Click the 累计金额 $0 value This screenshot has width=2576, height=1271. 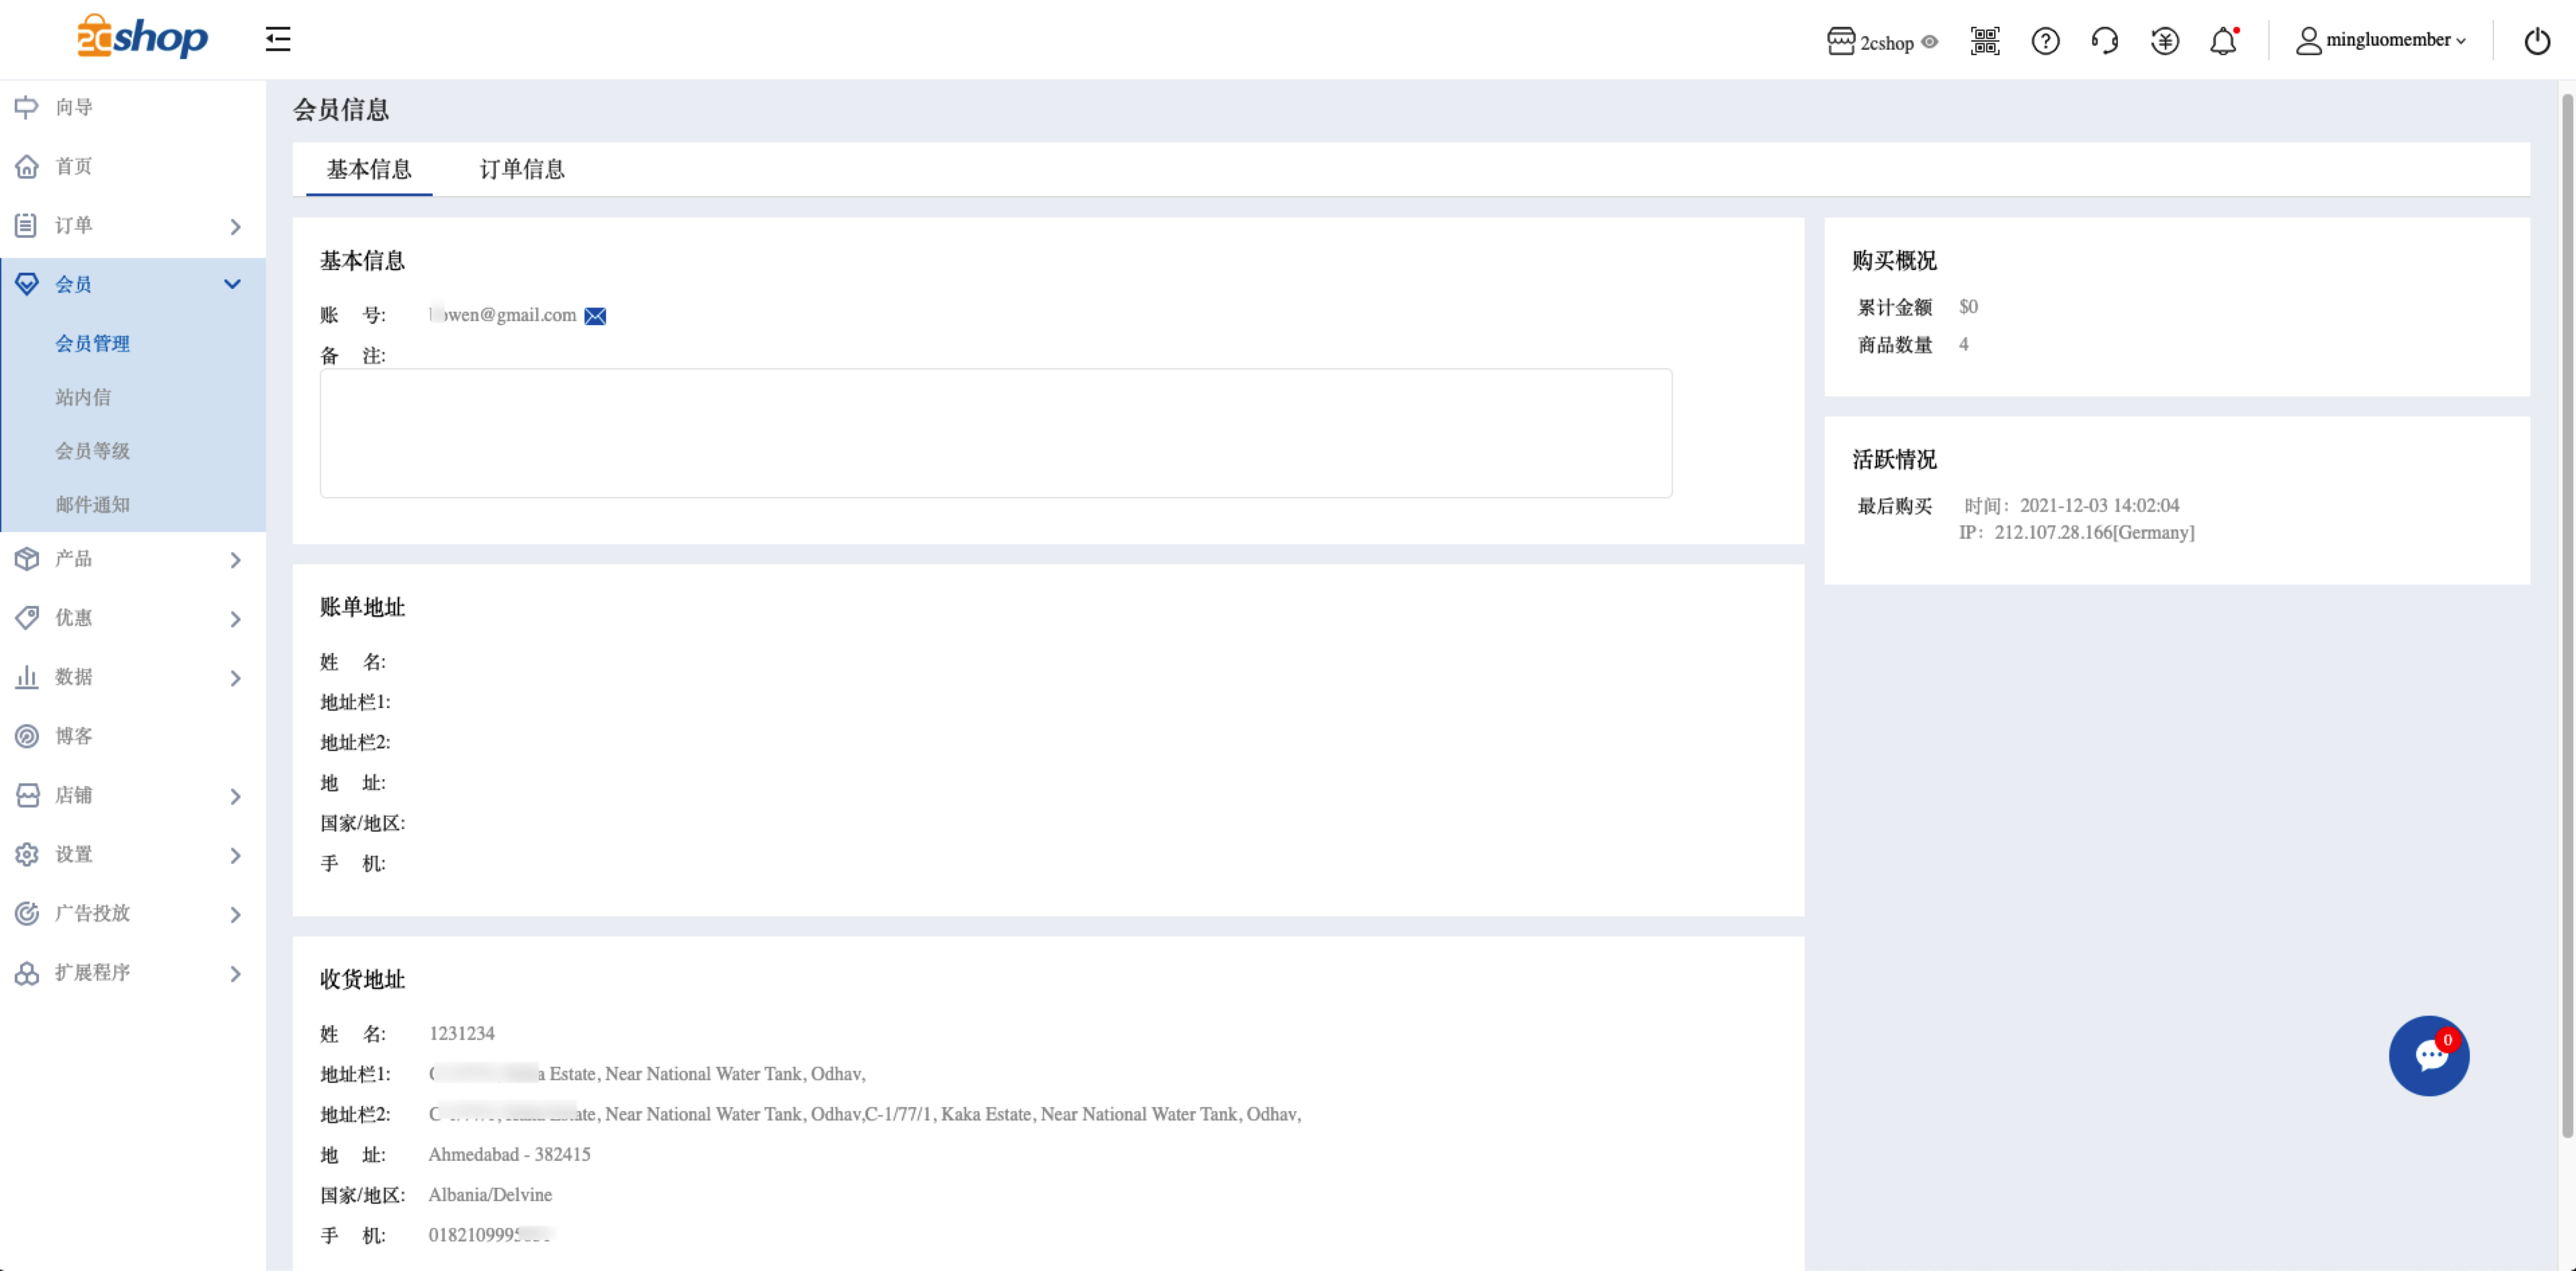point(1968,306)
